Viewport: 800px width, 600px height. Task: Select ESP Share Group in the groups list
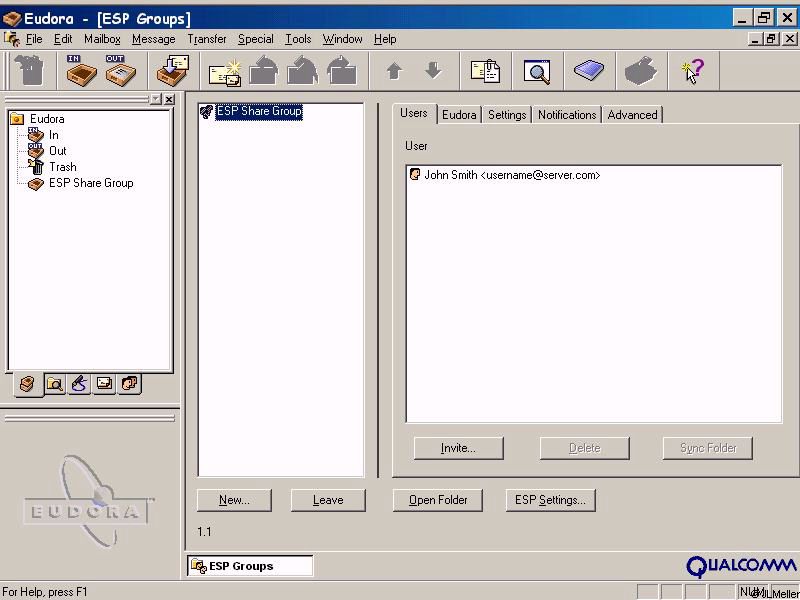pyautogui.click(x=259, y=111)
